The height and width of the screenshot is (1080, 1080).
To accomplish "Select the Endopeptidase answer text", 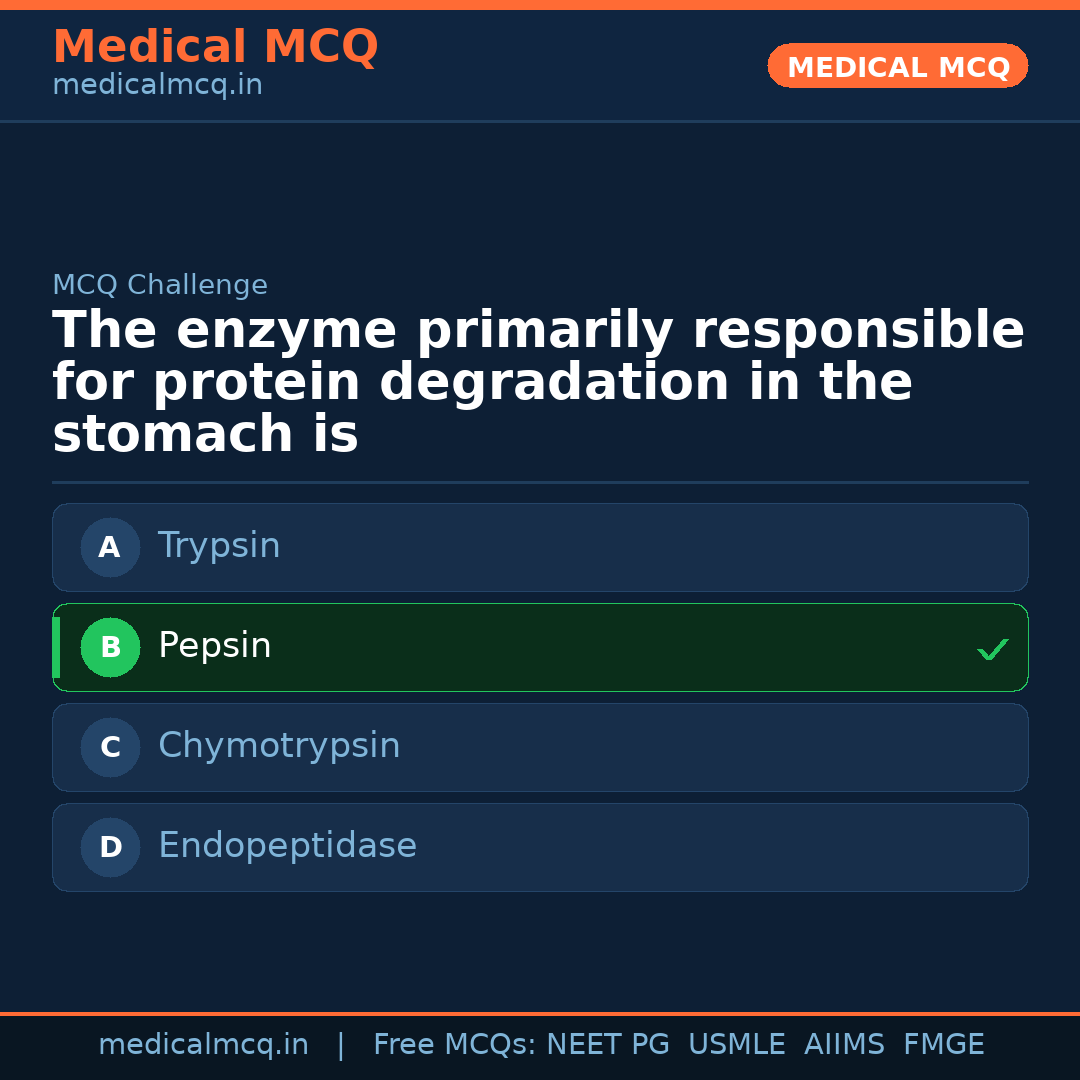I will click(287, 846).
